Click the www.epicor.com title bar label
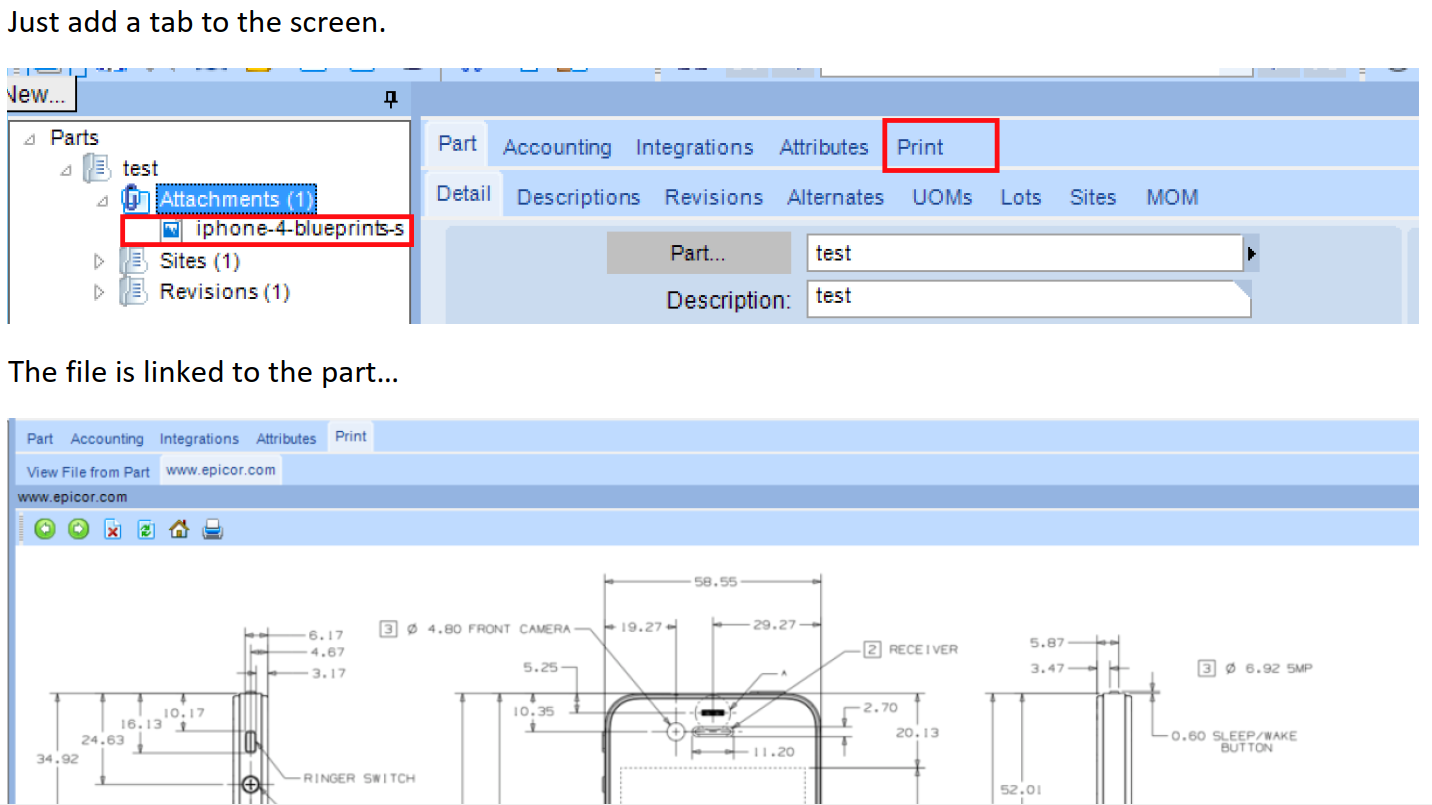Image resolution: width=1432 pixels, height=805 pixels. pyautogui.click(x=72, y=497)
